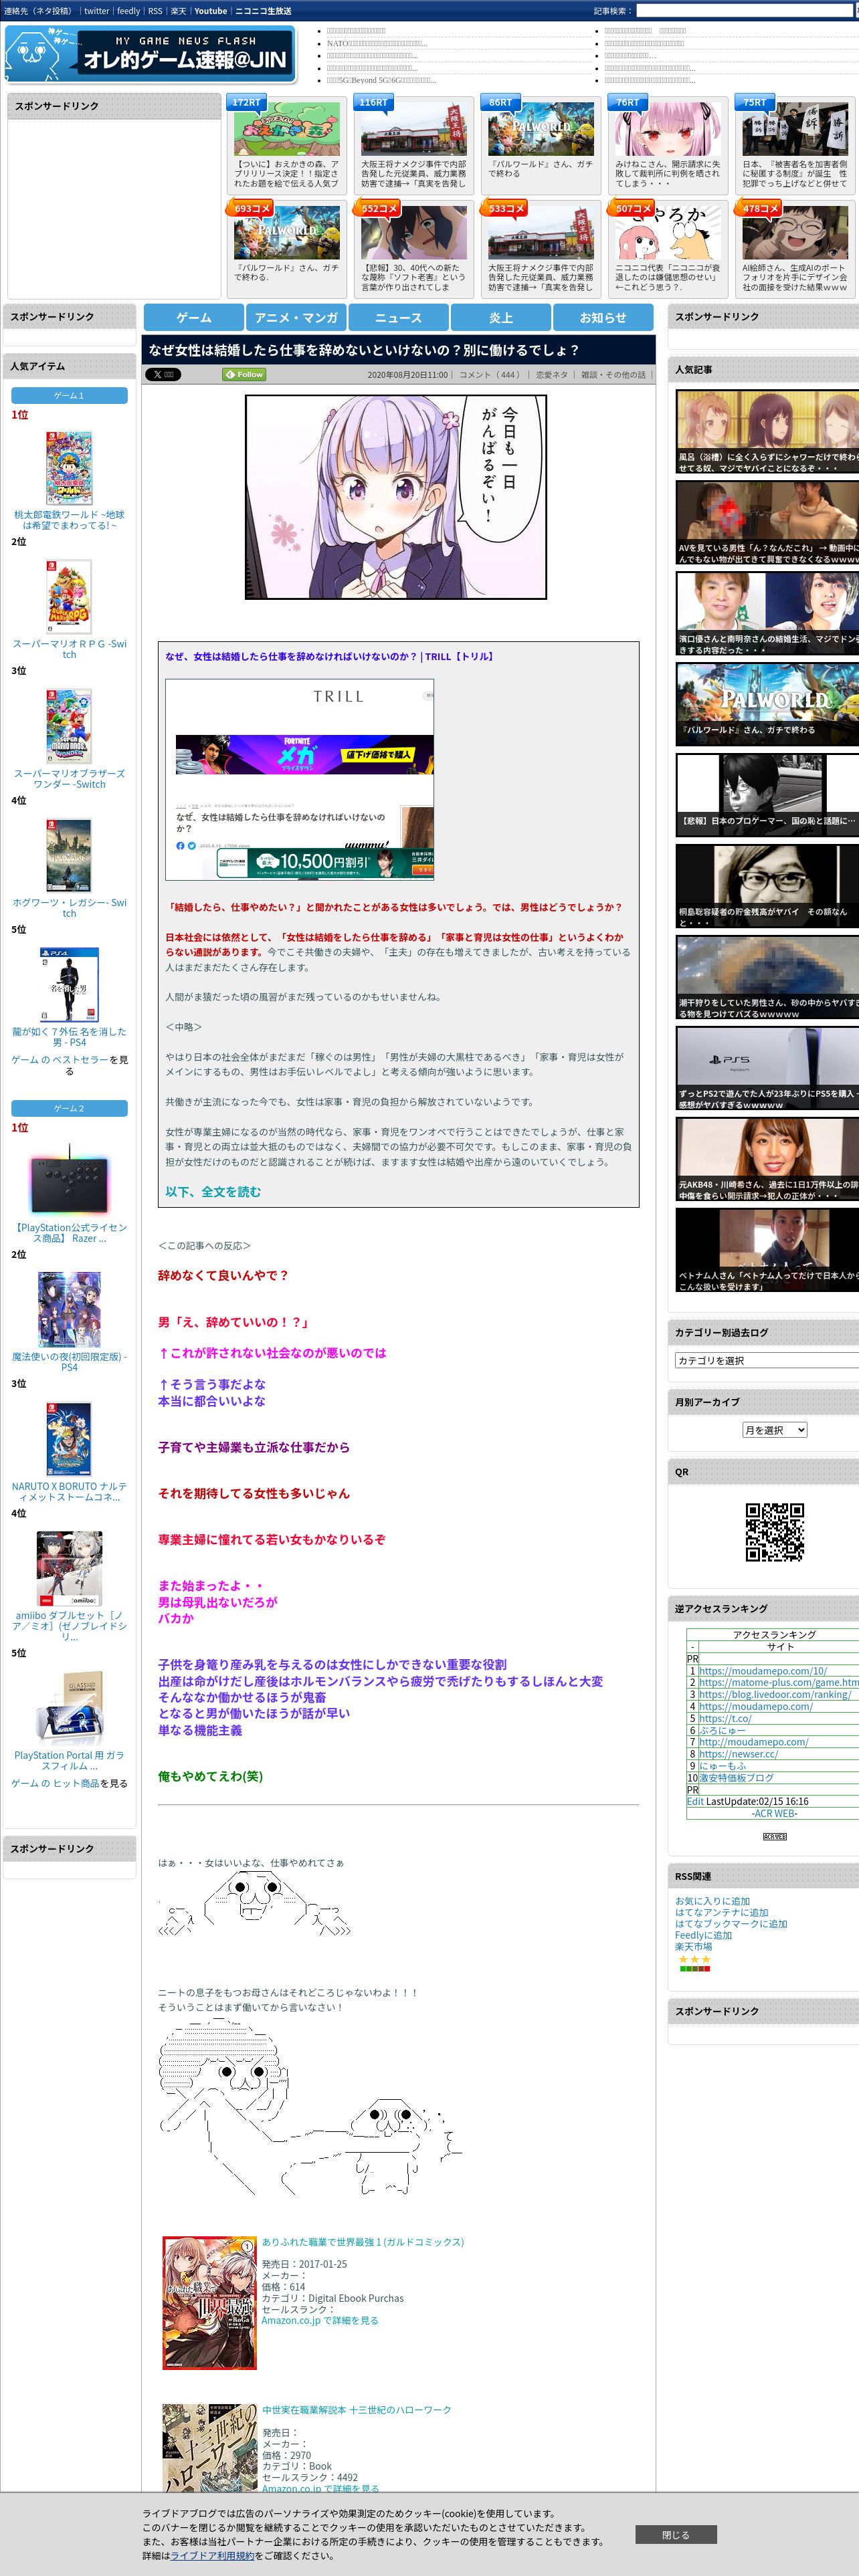Click the Razer PlayStation arcade stick image

tap(69, 1180)
